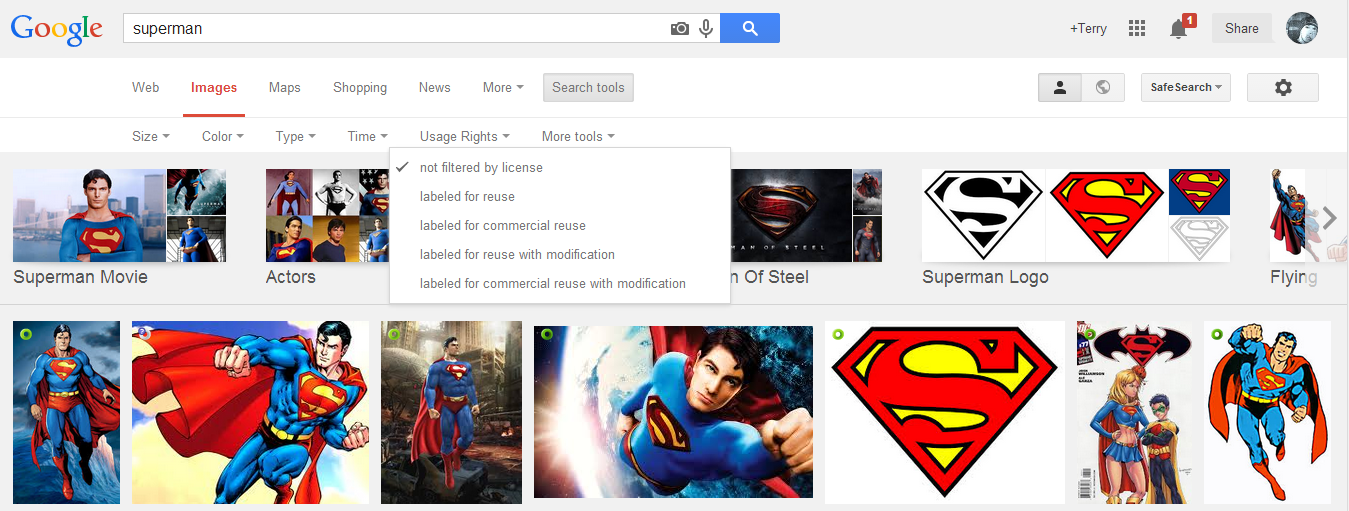Image resolution: width=1349 pixels, height=511 pixels.
Task: Choose 'labeled for commercial reuse with modification'
Action: pyautogui.click(x=560, y=283)
